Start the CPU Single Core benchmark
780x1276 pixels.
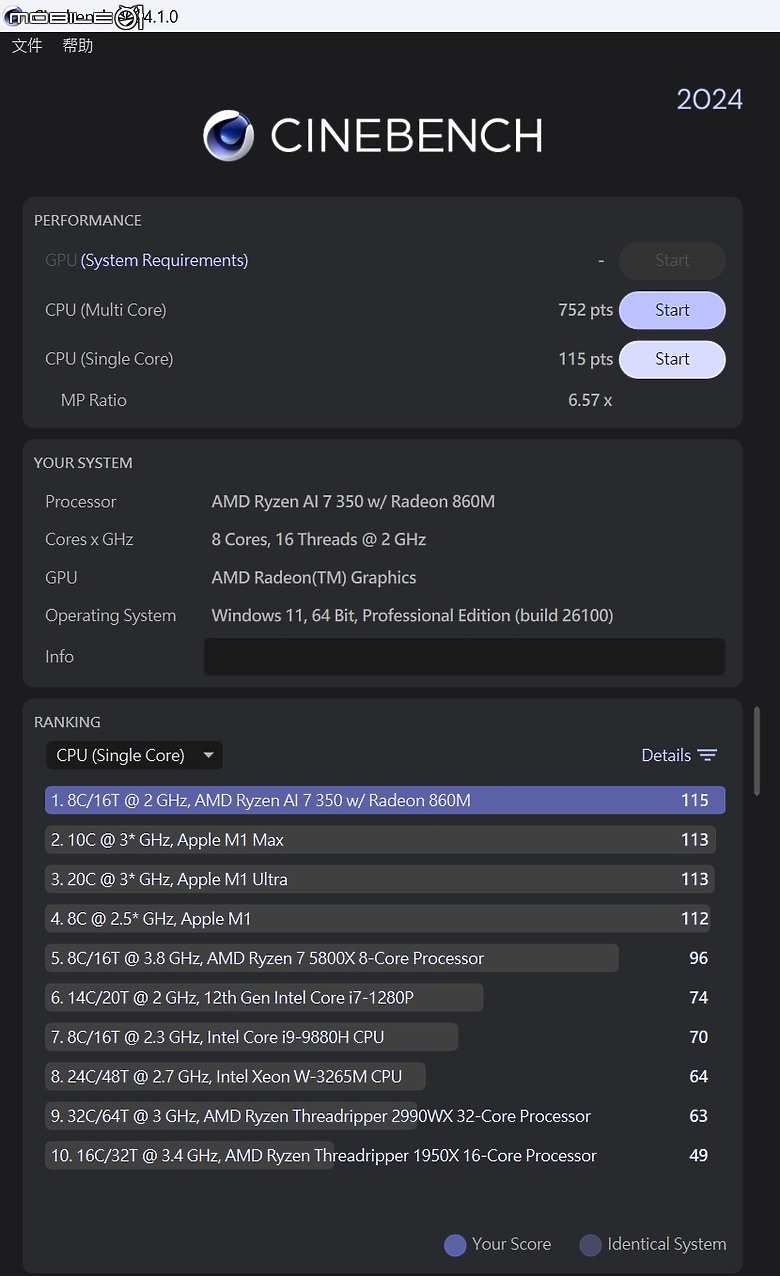[672, 359]
